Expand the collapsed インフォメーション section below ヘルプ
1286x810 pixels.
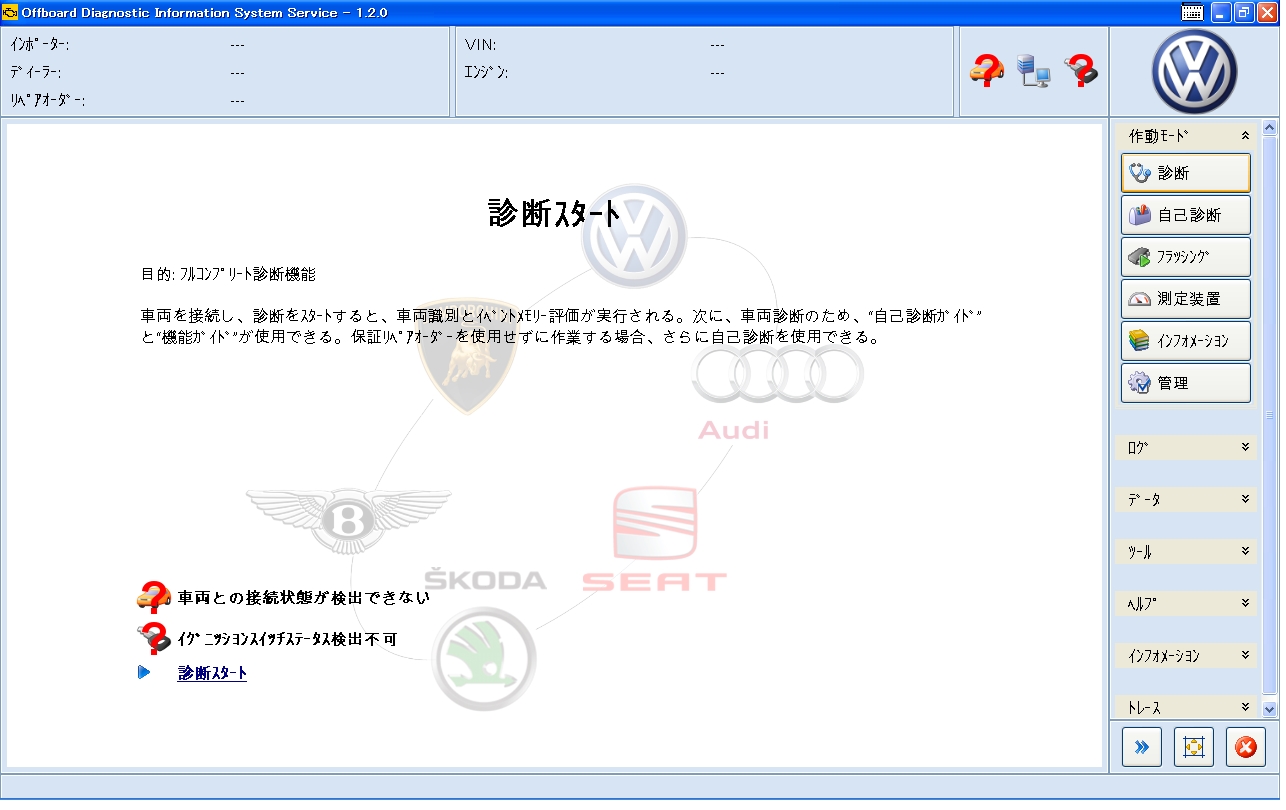[x=1186, y=655]
